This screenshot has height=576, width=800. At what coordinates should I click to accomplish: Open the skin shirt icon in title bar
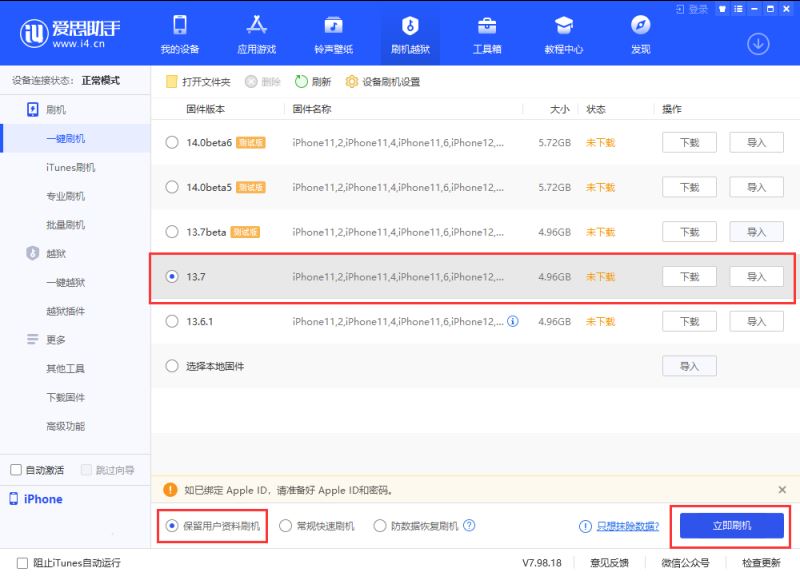[x=722, y=9]
